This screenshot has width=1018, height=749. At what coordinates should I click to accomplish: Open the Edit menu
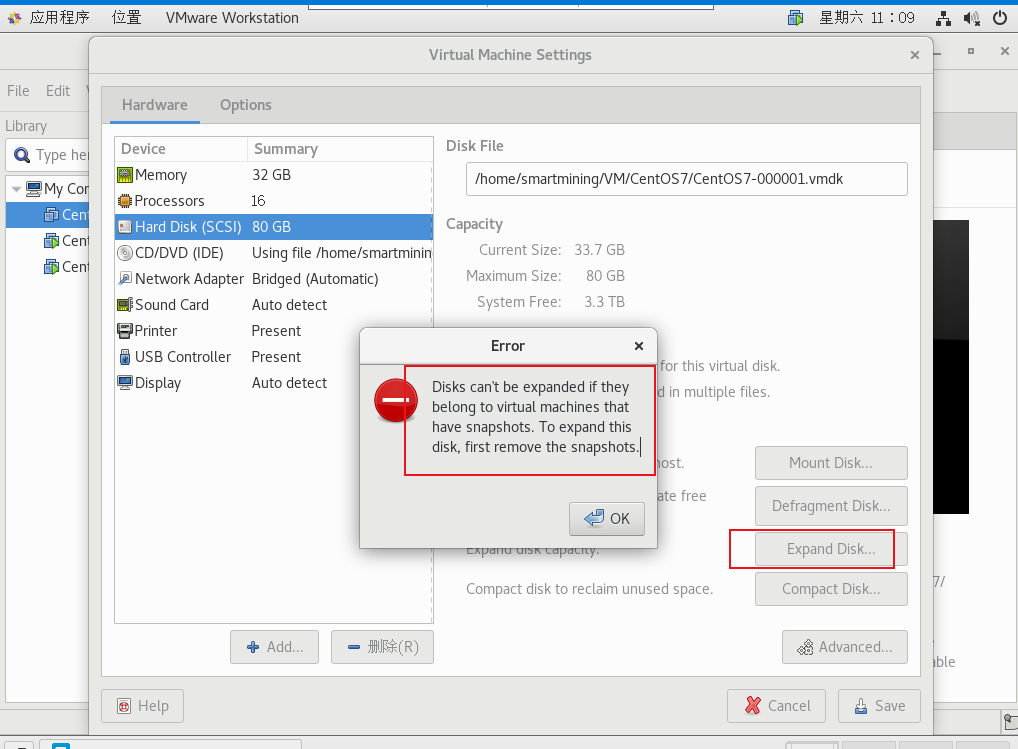[58, 91]
